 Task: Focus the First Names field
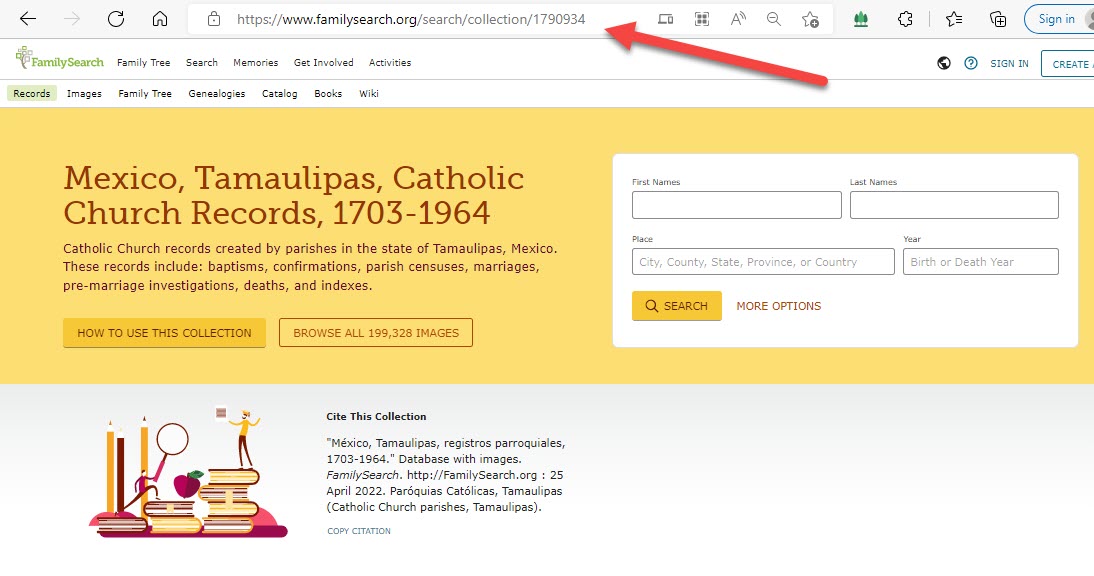(737, 205)
